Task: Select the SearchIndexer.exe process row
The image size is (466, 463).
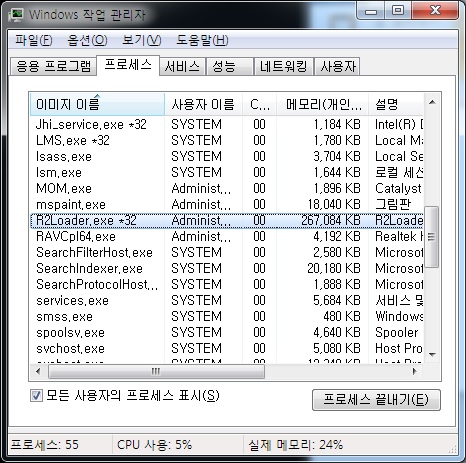Action: [227, 268]
